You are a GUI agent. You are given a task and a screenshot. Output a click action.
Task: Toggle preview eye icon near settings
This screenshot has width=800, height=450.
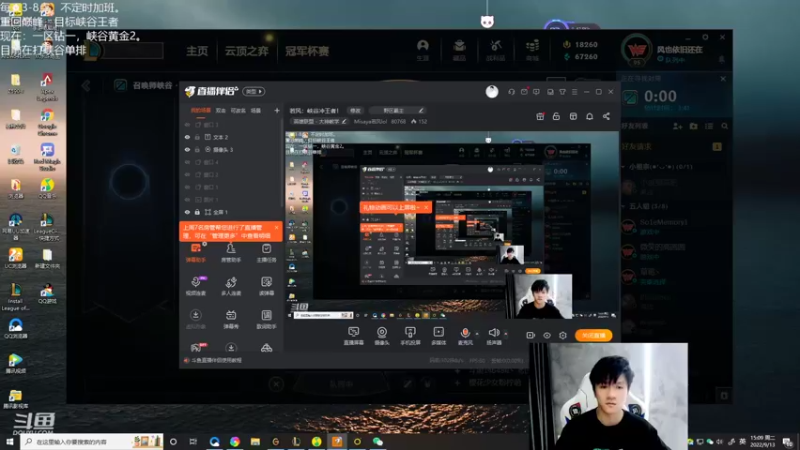pyautogui.click(x=547, y=335)
